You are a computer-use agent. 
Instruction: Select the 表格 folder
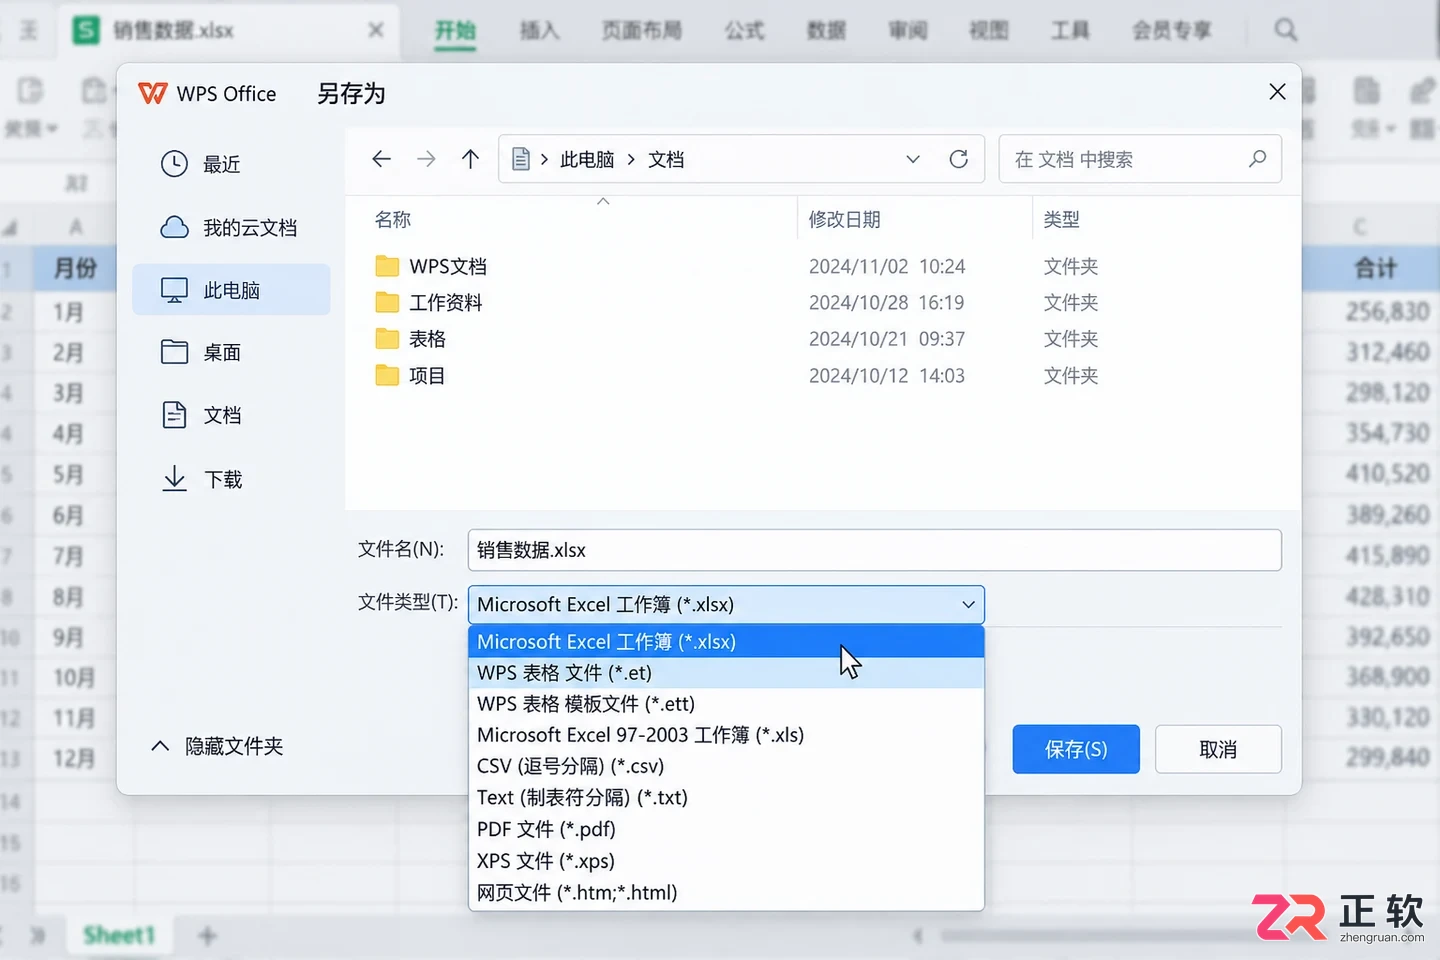coord(411,339)
